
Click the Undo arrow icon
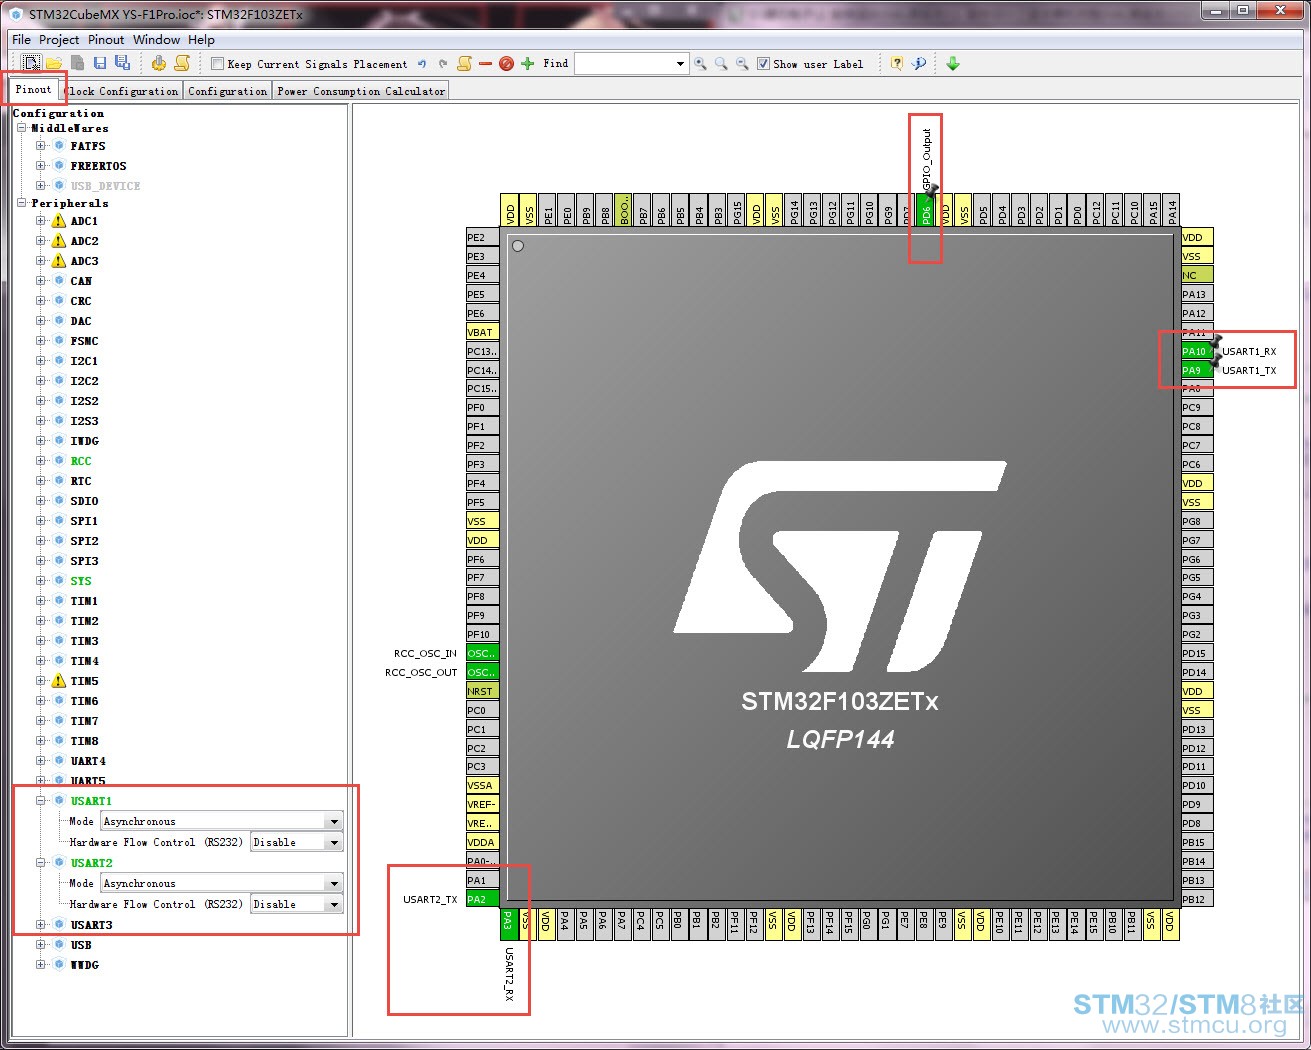(422, 64)
